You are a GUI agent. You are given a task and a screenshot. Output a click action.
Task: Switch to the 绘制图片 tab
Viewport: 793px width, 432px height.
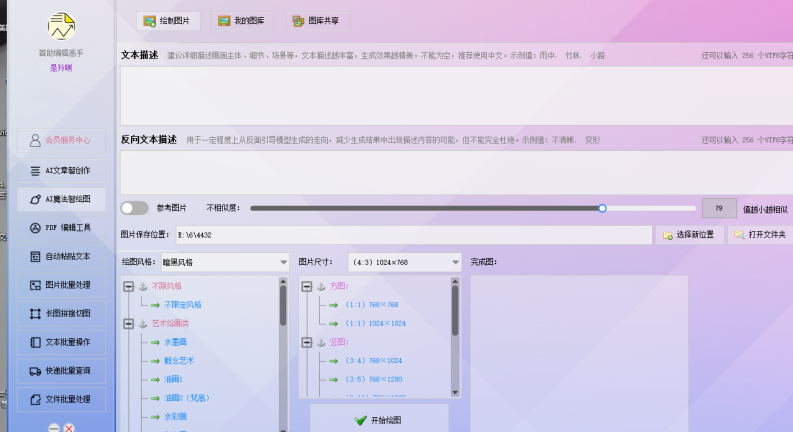pyautogui.click(x=167, y=21)
